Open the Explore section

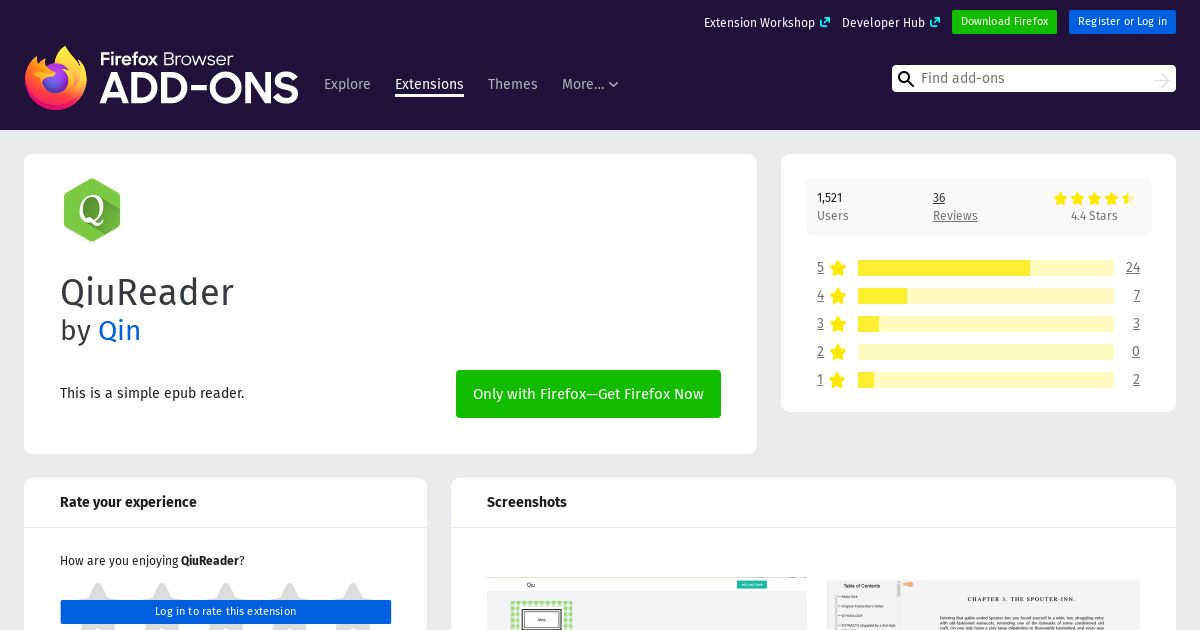(347, 85)
